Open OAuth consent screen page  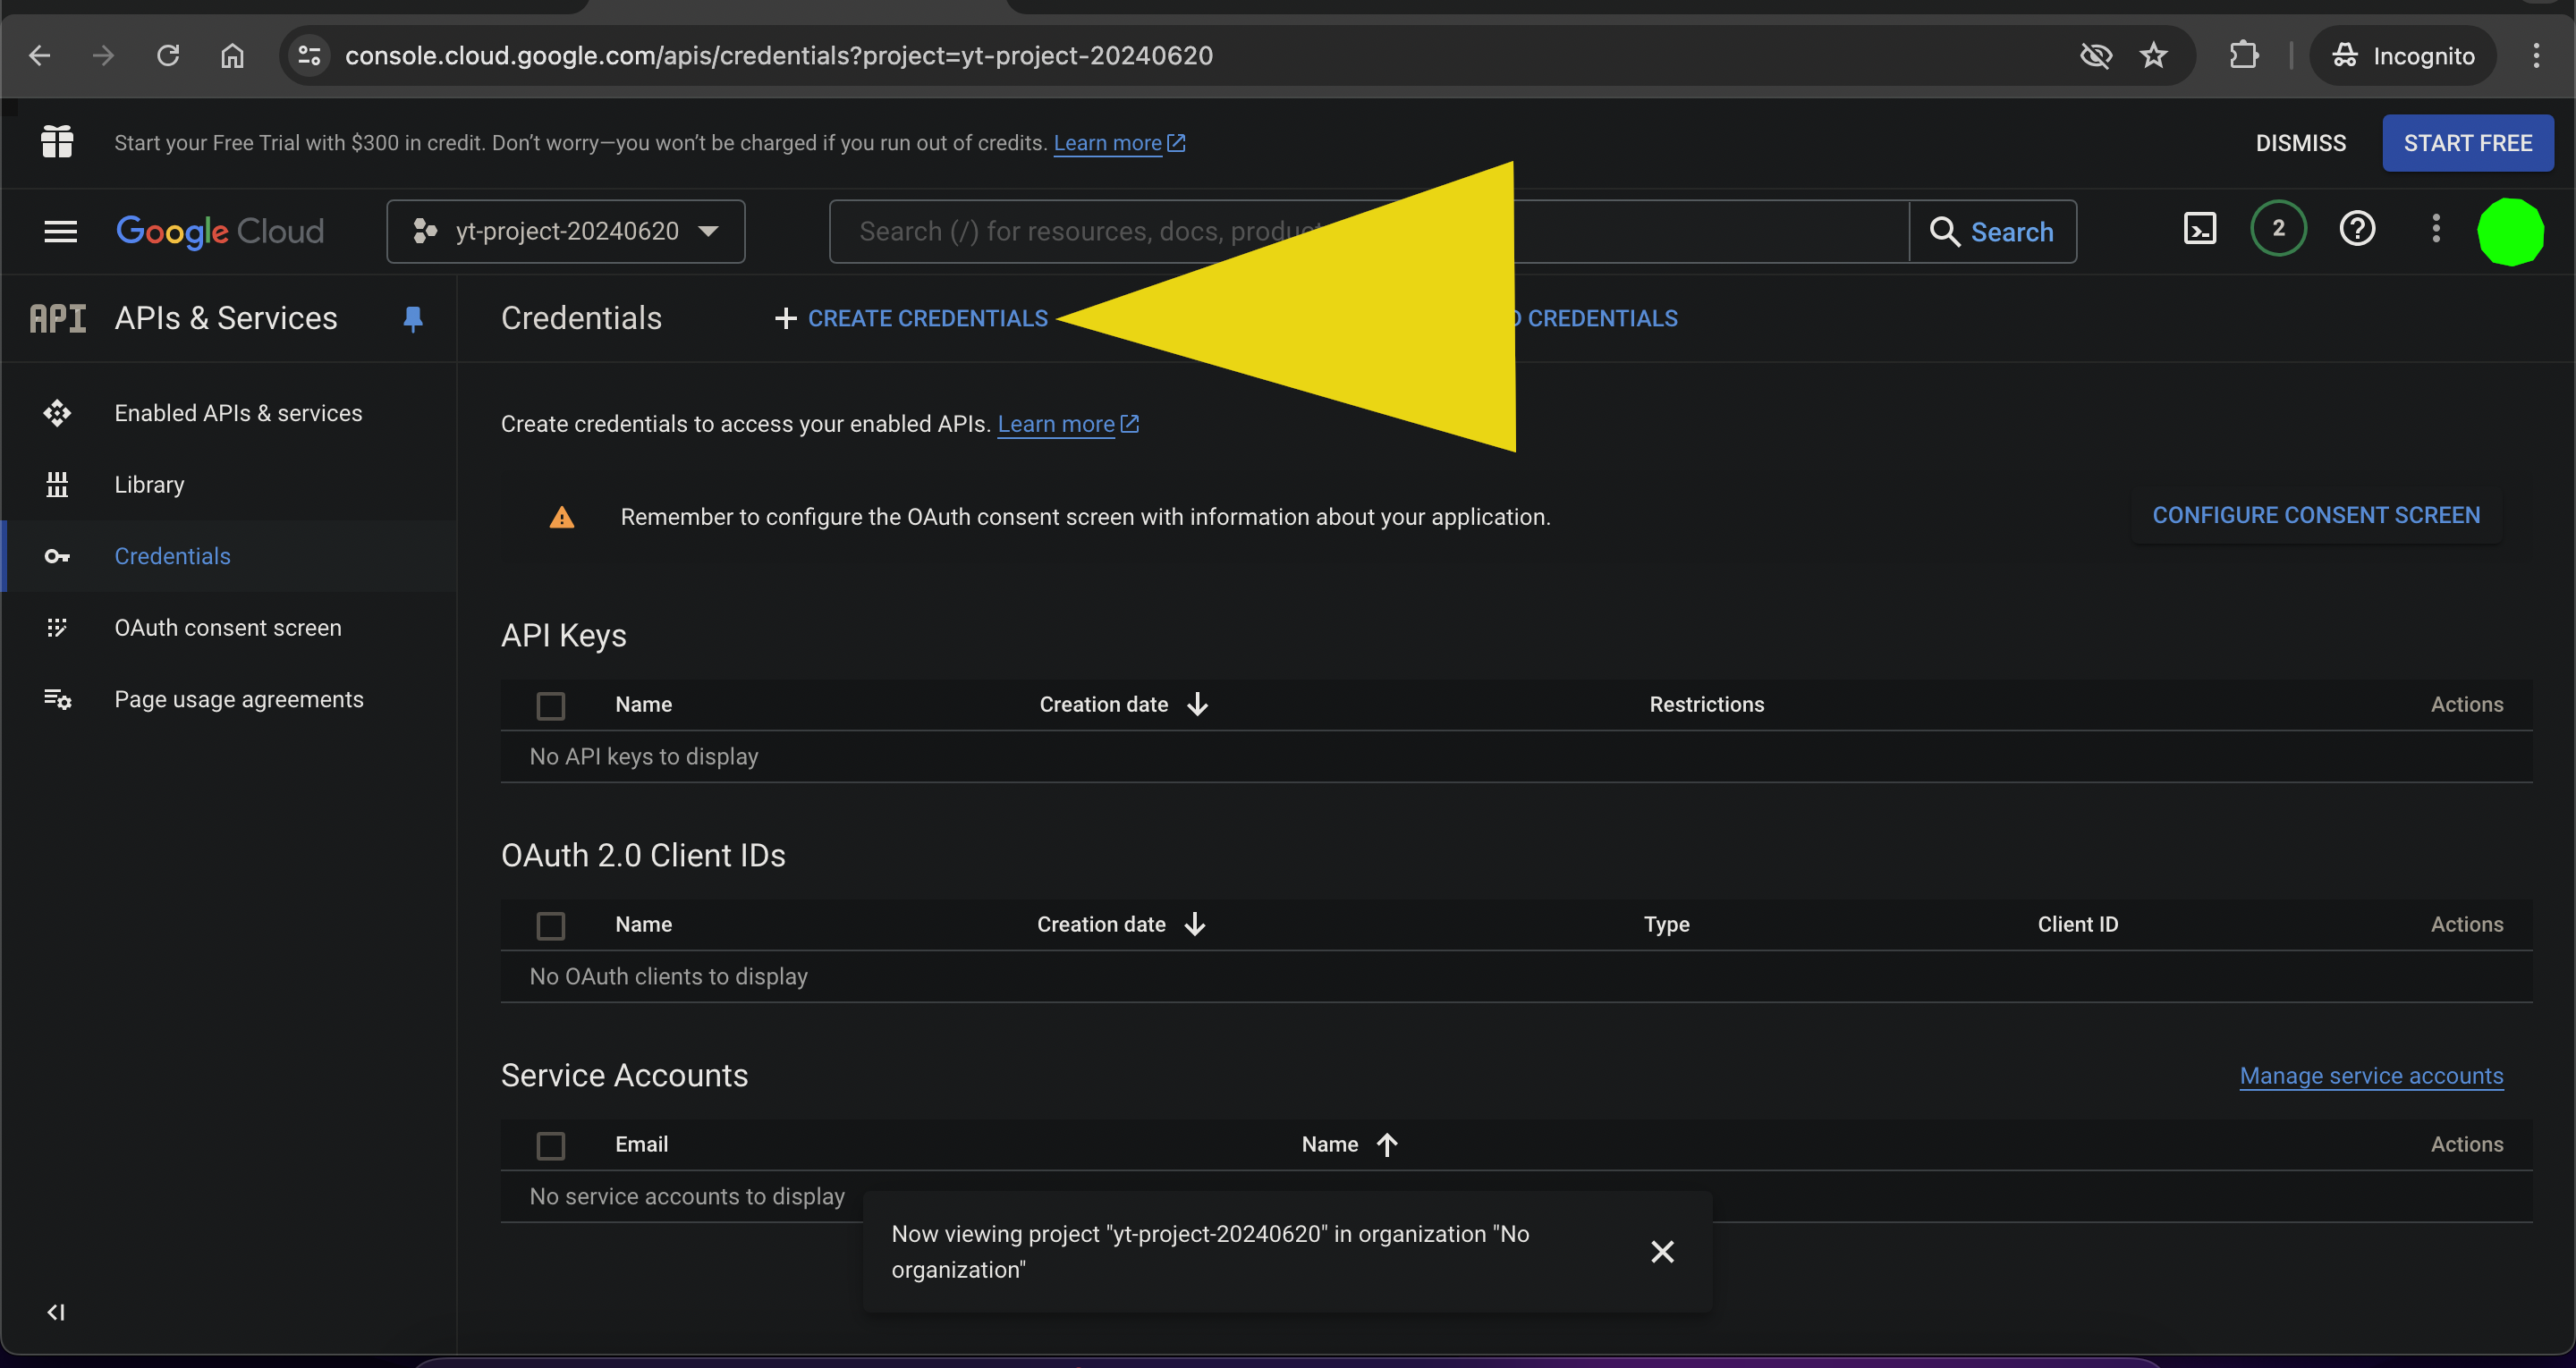[x=228, y=628]
